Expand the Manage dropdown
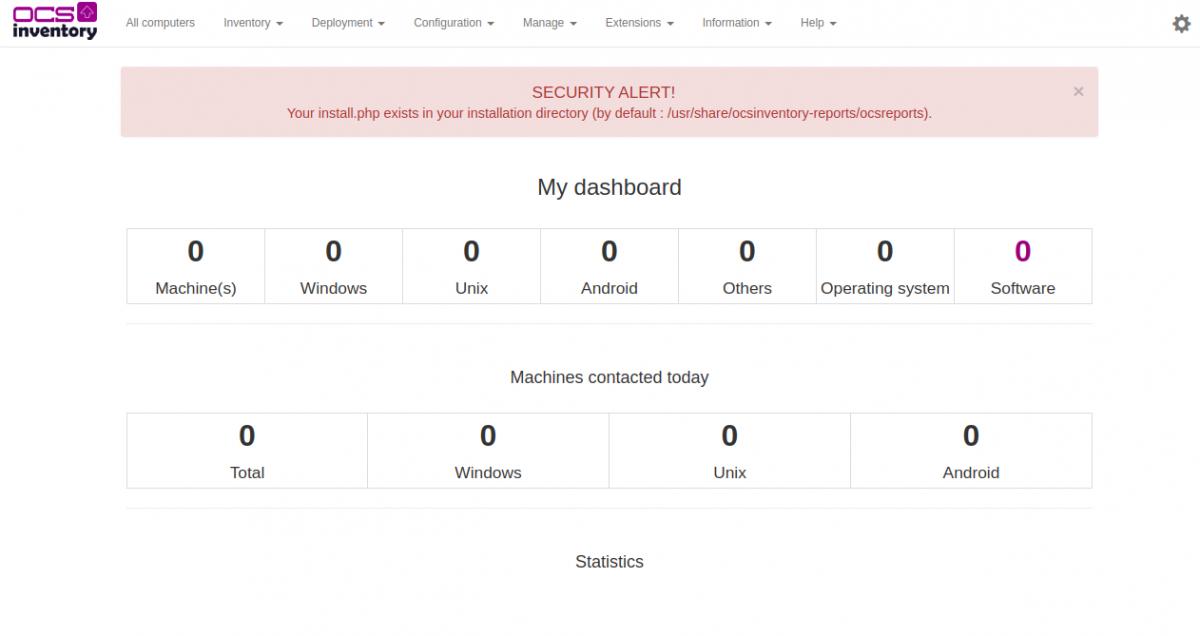 point(548,22)
